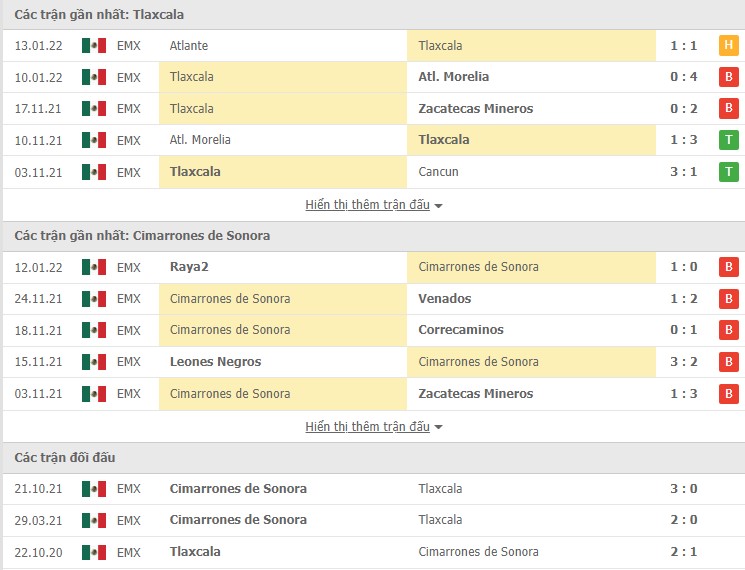Click red B badge for Atl. Morelia 0:4
Viewport: 745px width, 570px height.
pos(728,77)
